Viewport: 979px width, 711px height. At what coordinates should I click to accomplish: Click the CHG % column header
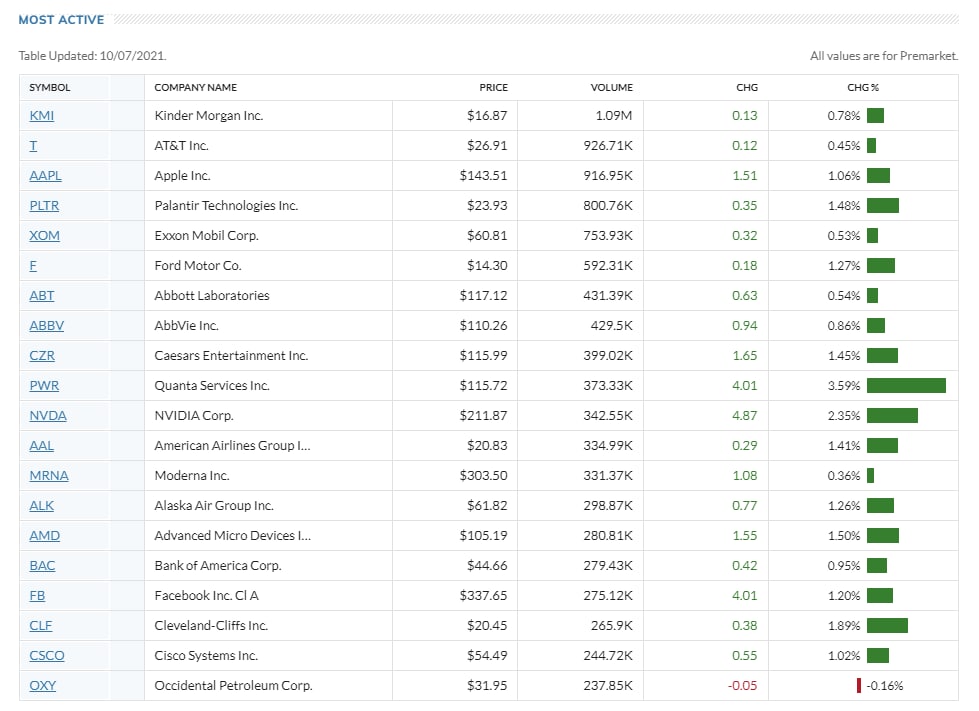click(x=863, y=87)
